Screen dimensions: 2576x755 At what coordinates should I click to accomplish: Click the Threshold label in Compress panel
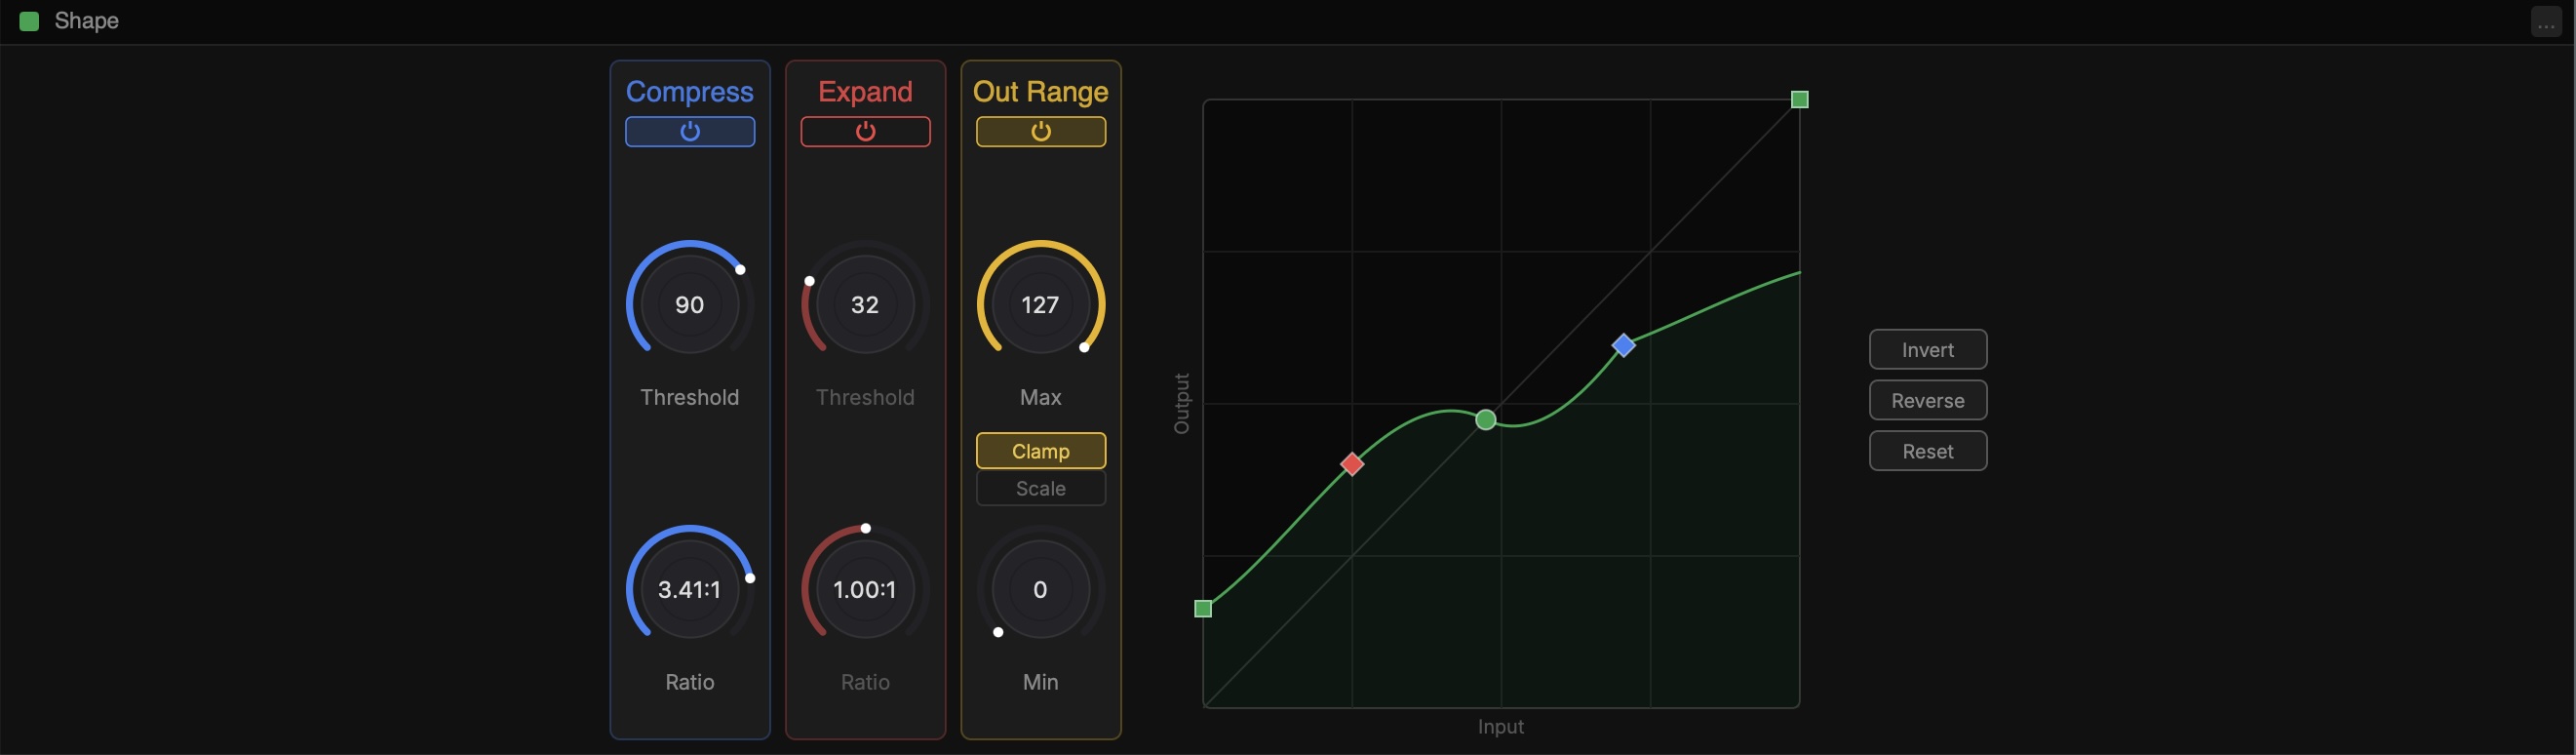[690, 397]
